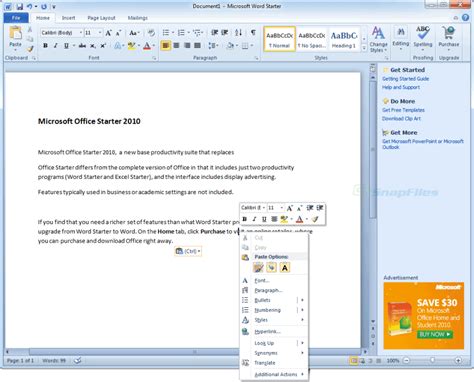Image resolution: width=474 pixels, height=382 pixels.
Task: Open the File tab
Action: tap(16, 18)
